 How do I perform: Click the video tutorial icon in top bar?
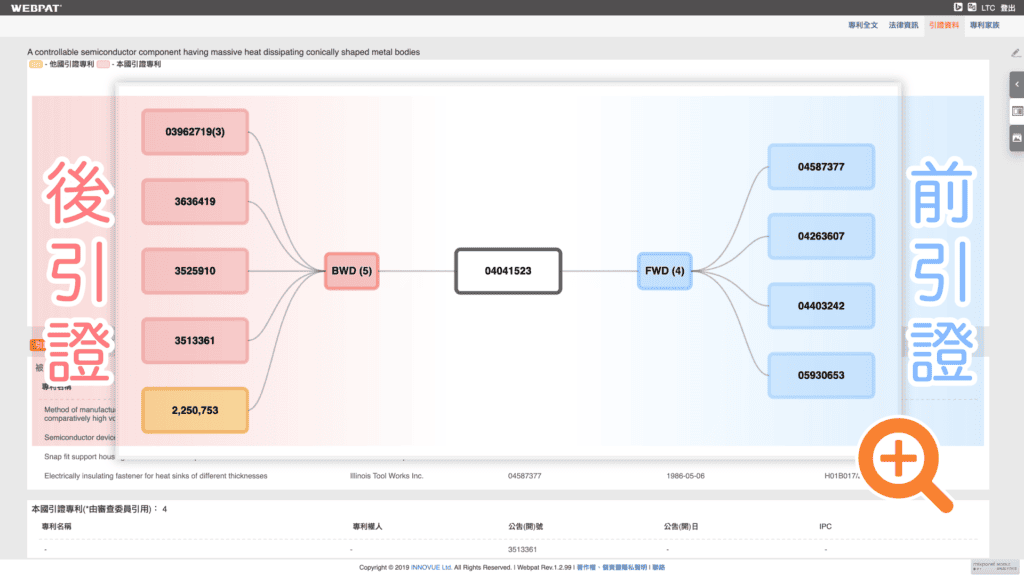pos(956,7)
